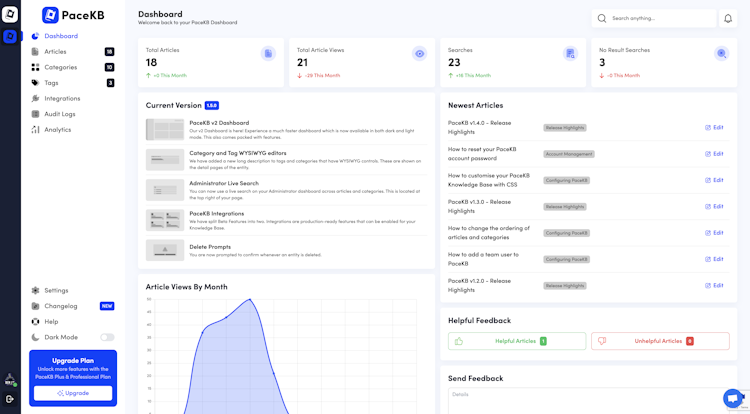Click the PaceKB v2 Dashboard thumbnail
The height and width of the screenshot is (414, 750).
click(165, 130)
